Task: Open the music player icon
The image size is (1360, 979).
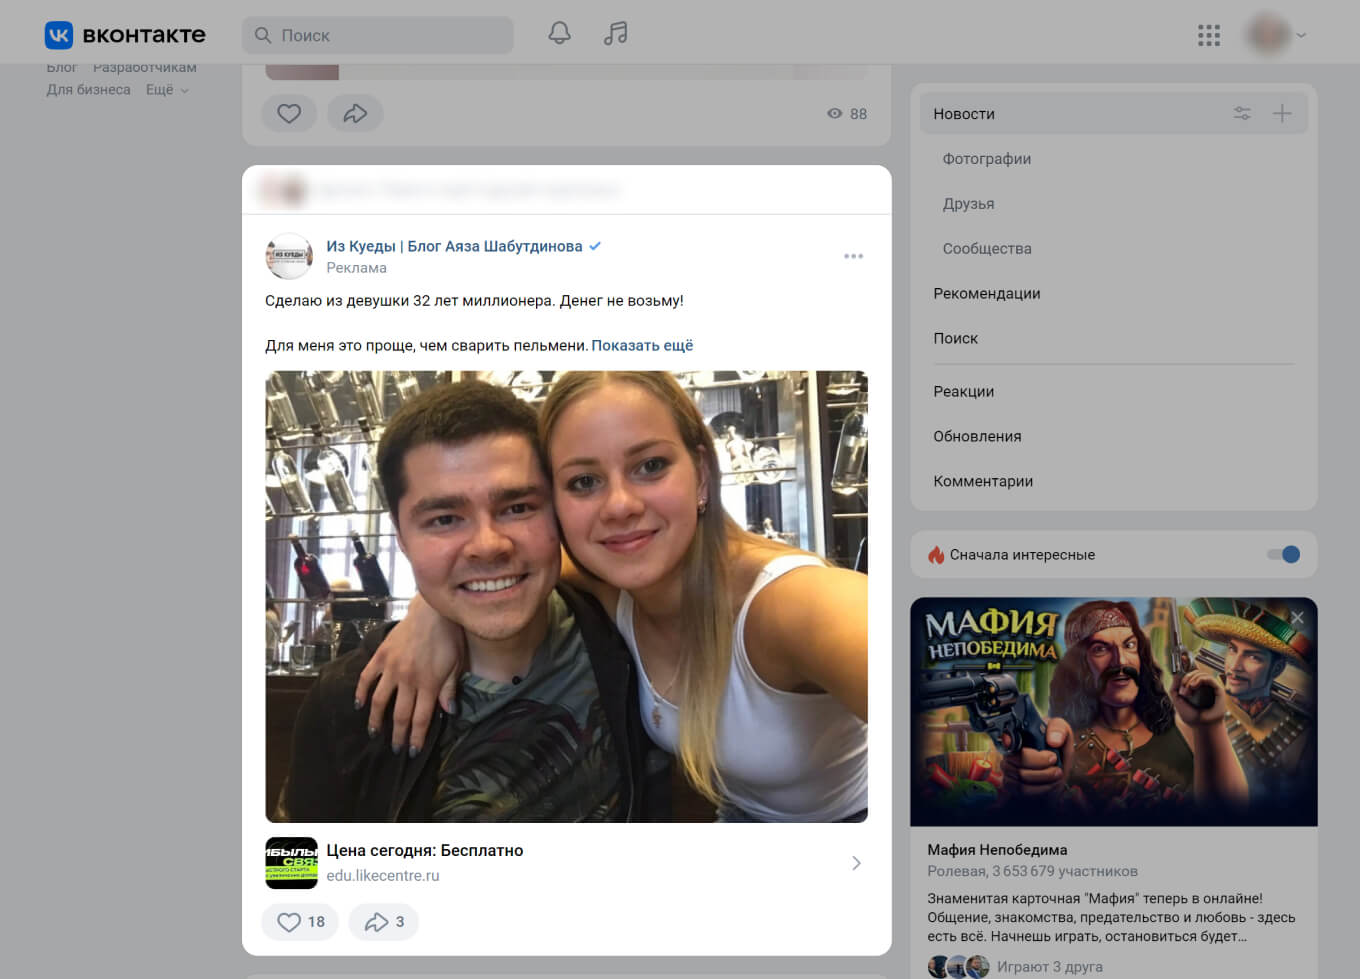Action: point(615,34)
